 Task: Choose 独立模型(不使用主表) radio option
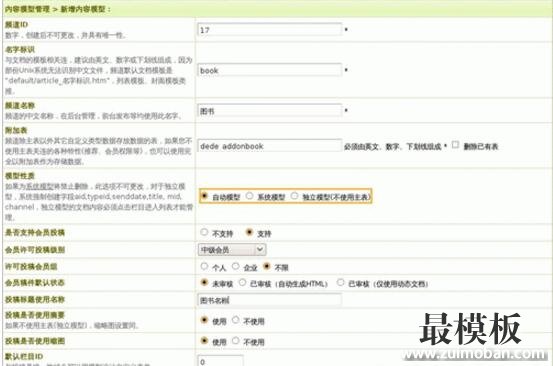294,196
